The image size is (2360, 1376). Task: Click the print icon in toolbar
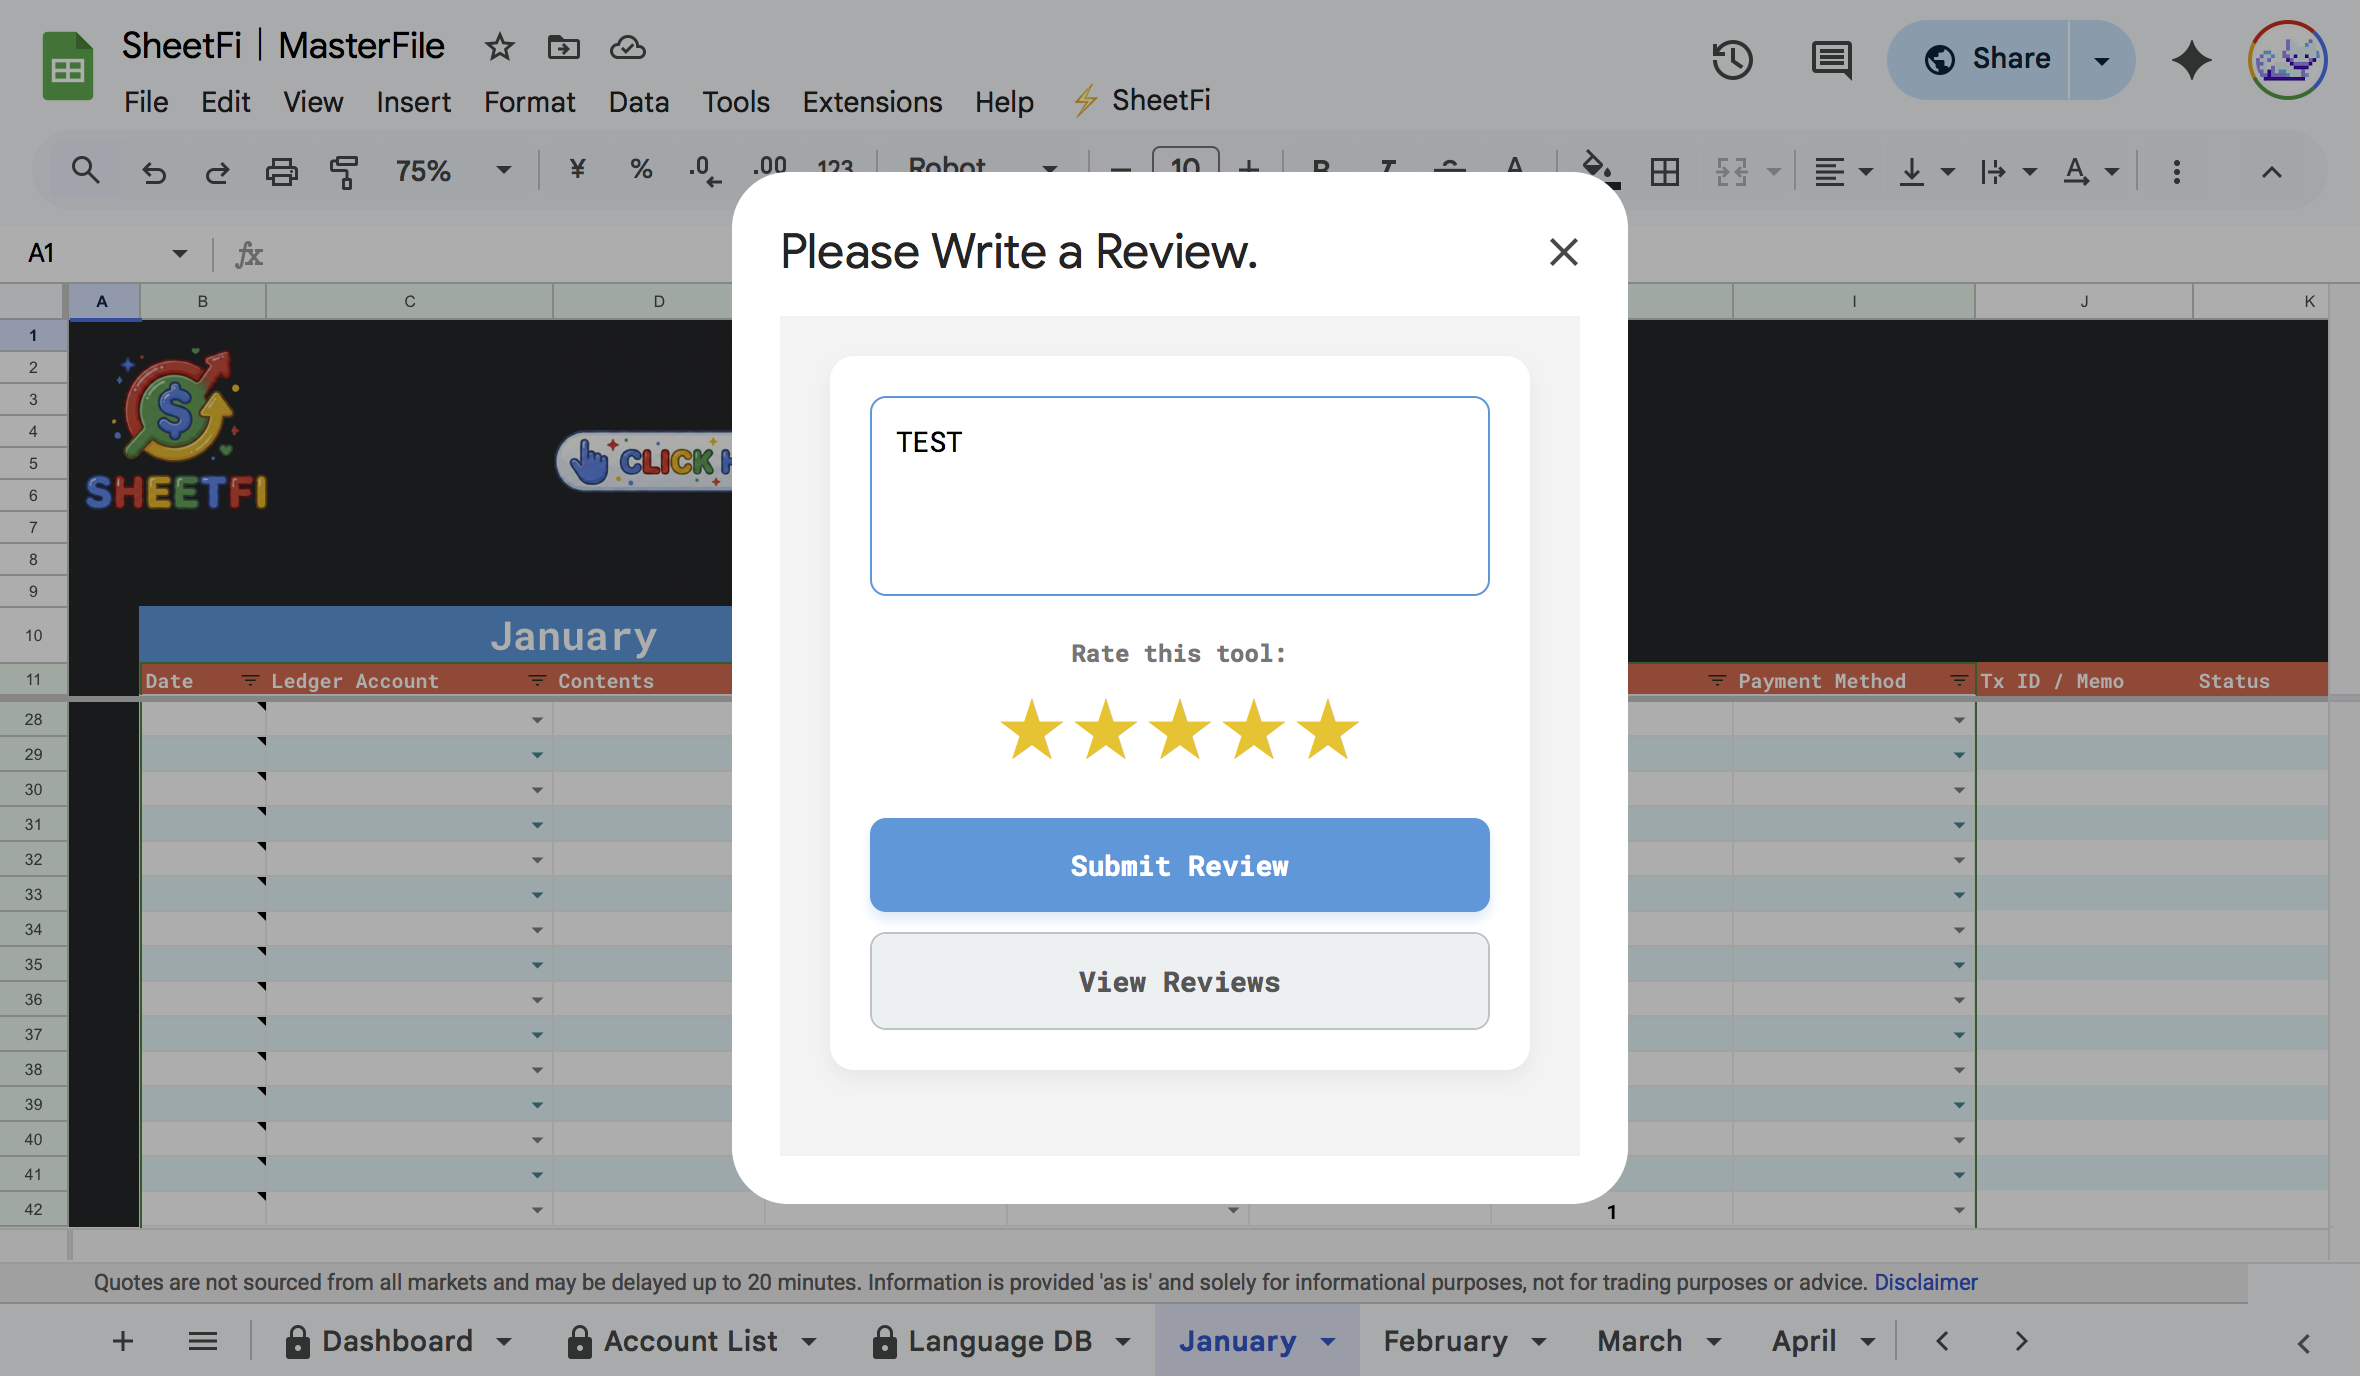tap(281, 172)
